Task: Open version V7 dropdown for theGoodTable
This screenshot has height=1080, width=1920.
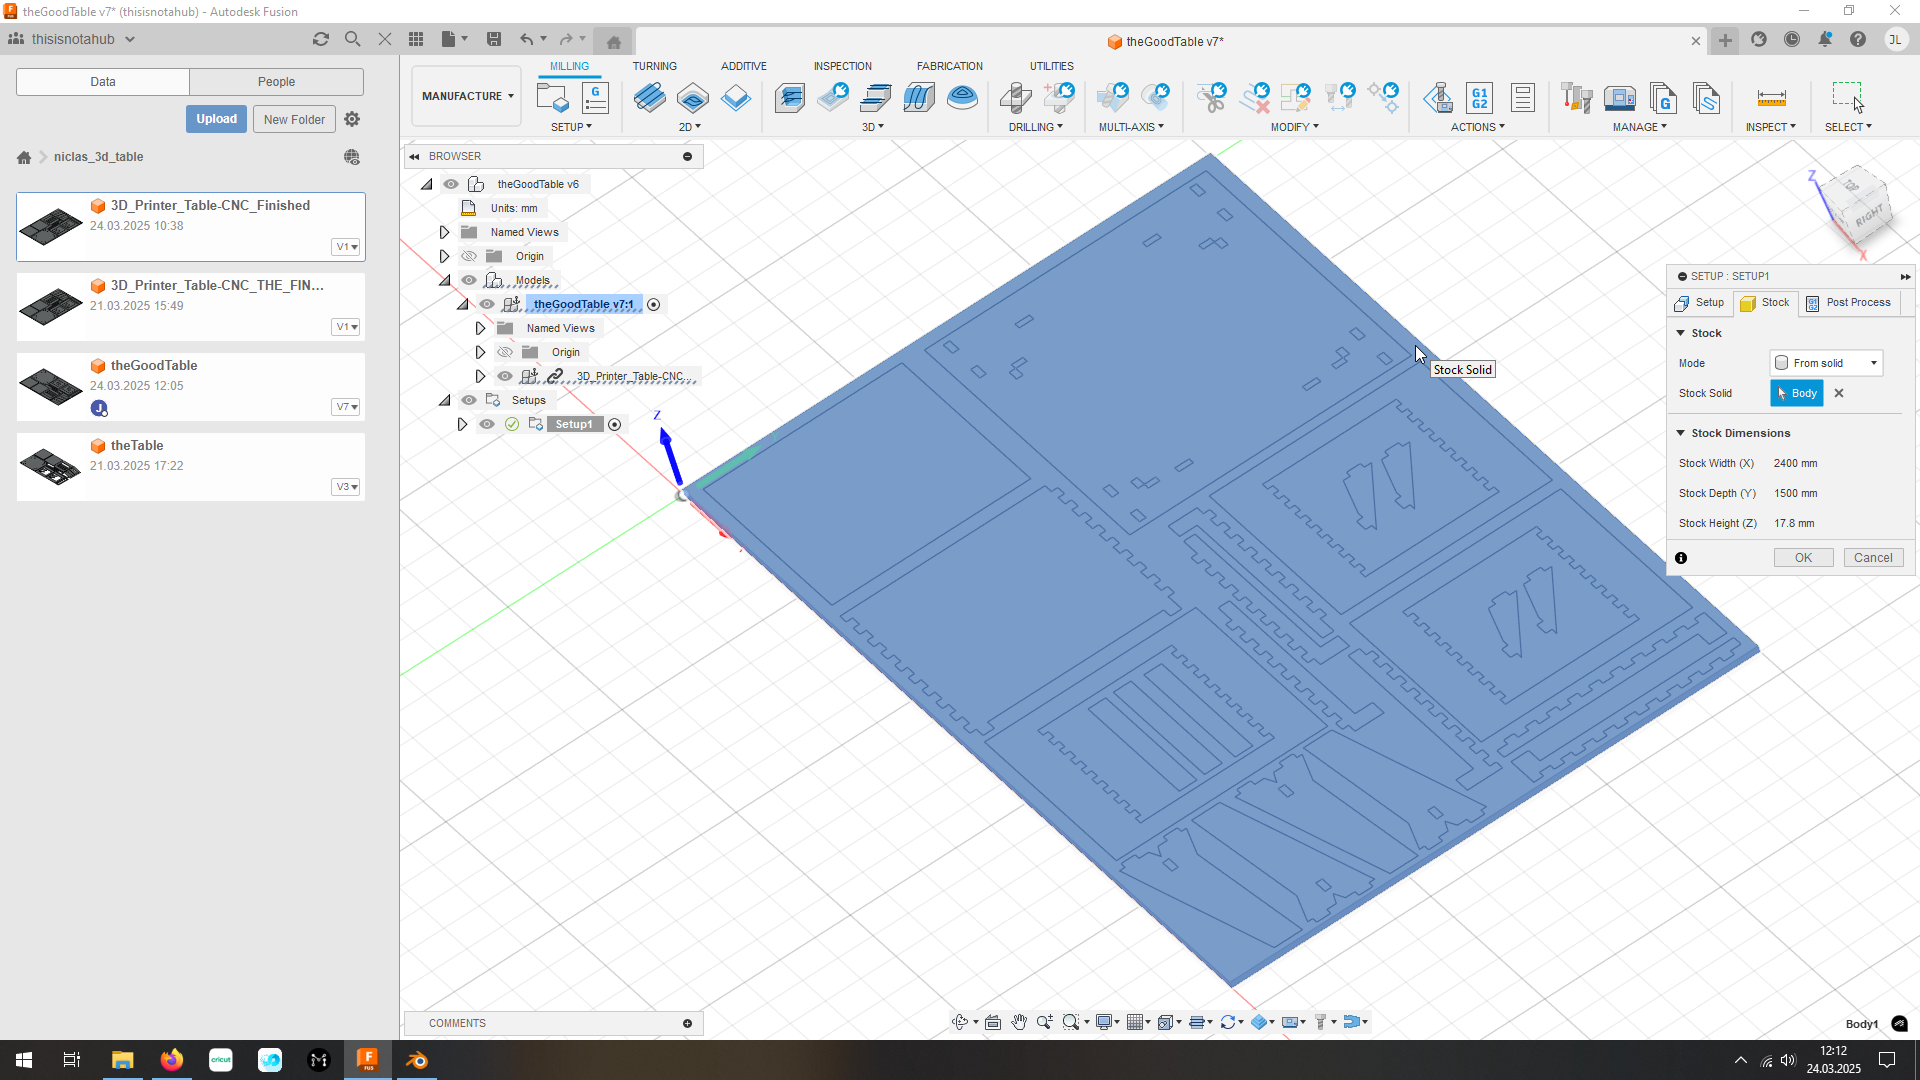Action: [x=347, y=407]
